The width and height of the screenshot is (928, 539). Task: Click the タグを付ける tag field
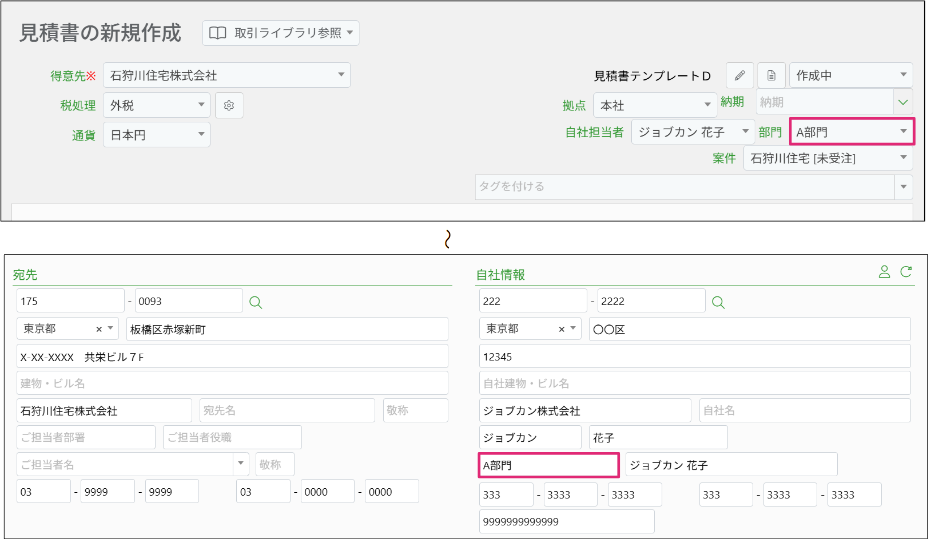click(685, 186)
